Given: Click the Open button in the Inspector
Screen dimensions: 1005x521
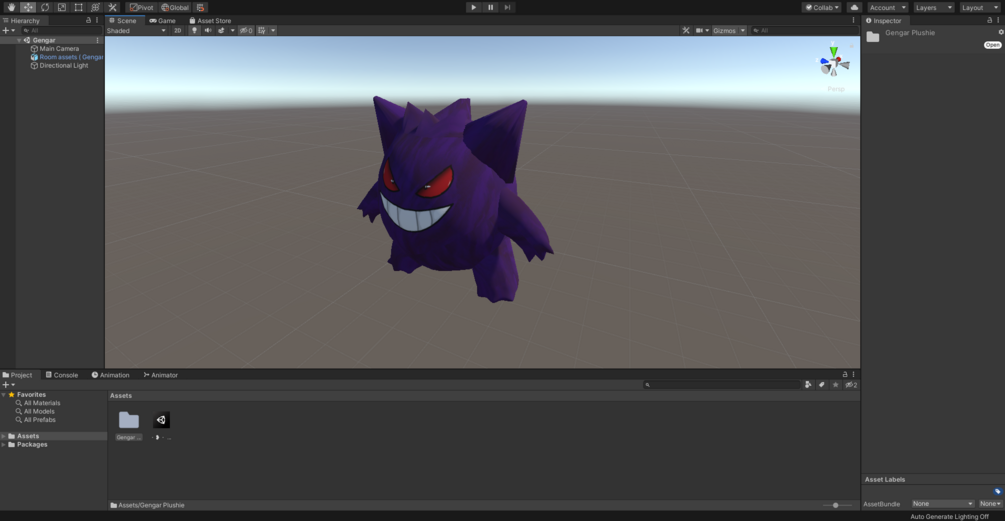Looking at the screenshot, I should click(x=992, y=45).
